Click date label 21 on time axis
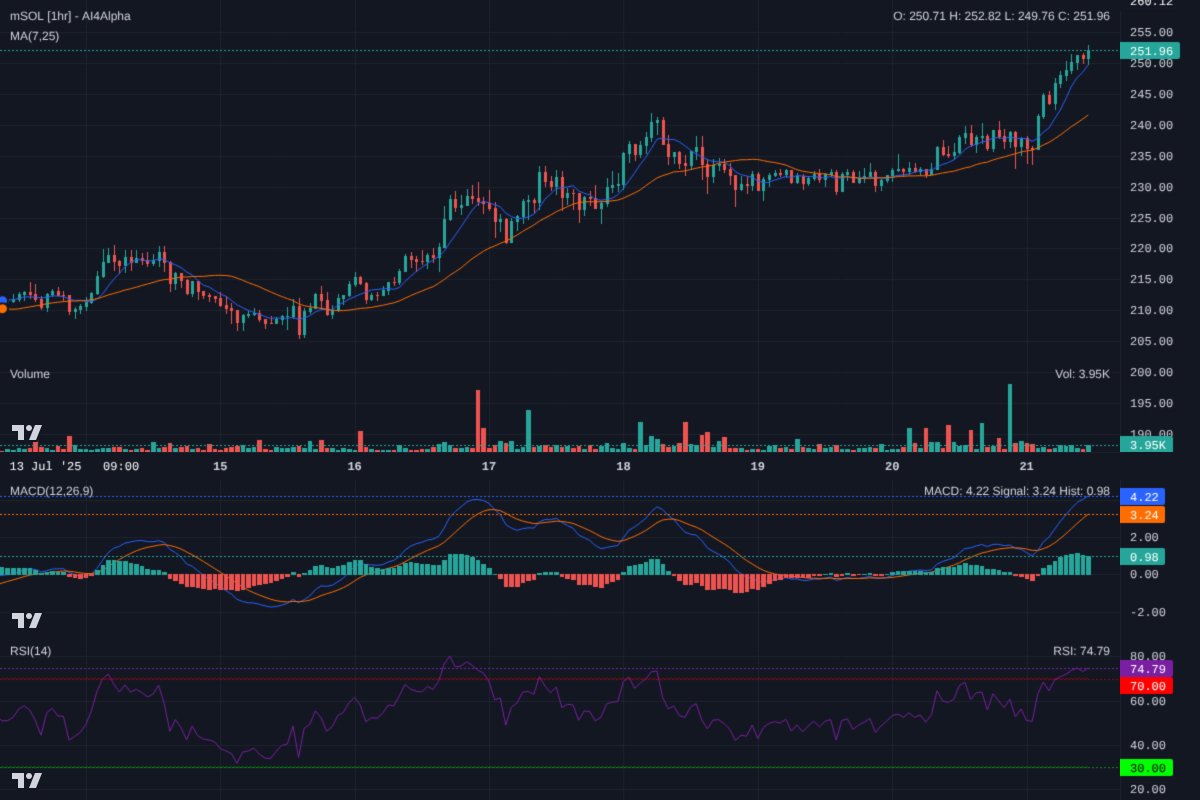This screenshot has height=800, width=1200. (1027, 467)
